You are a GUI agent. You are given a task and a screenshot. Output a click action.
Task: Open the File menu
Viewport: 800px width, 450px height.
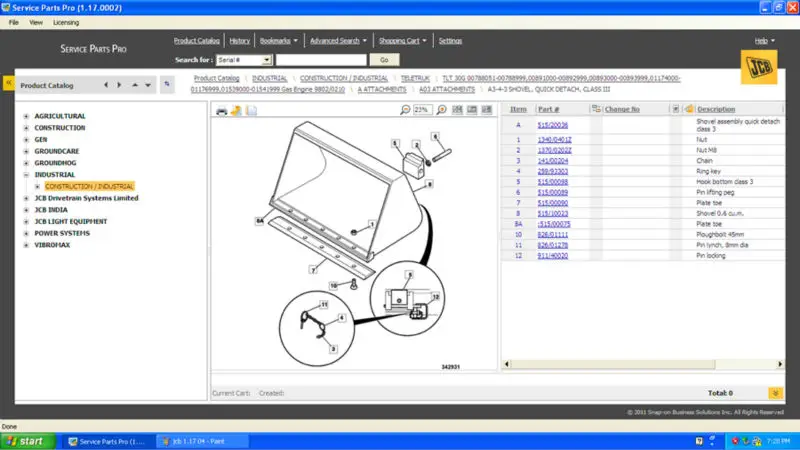tap(14, 22)
